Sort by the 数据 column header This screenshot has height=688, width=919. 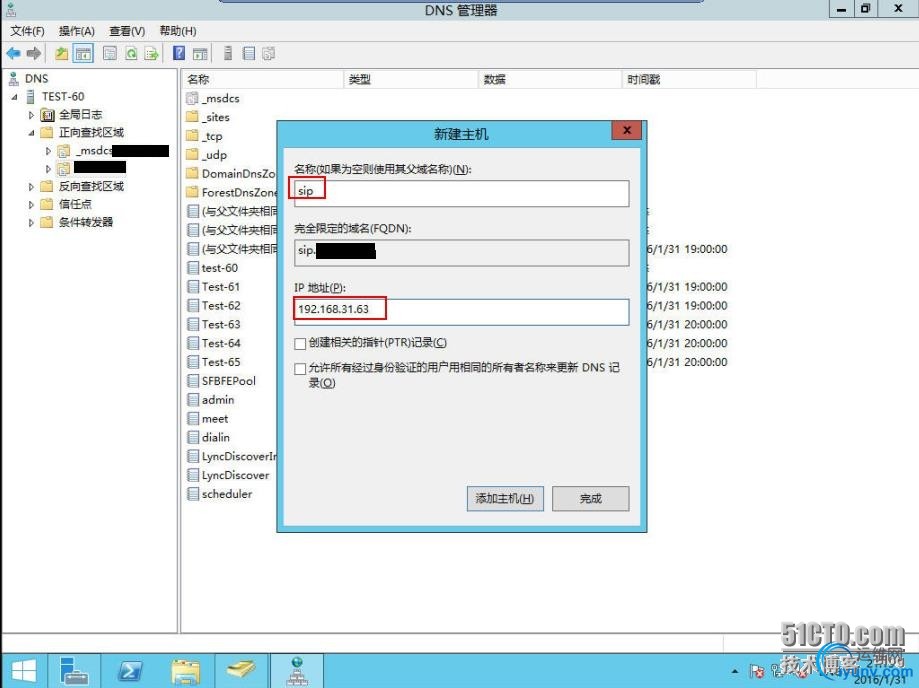tap(550, 79)
